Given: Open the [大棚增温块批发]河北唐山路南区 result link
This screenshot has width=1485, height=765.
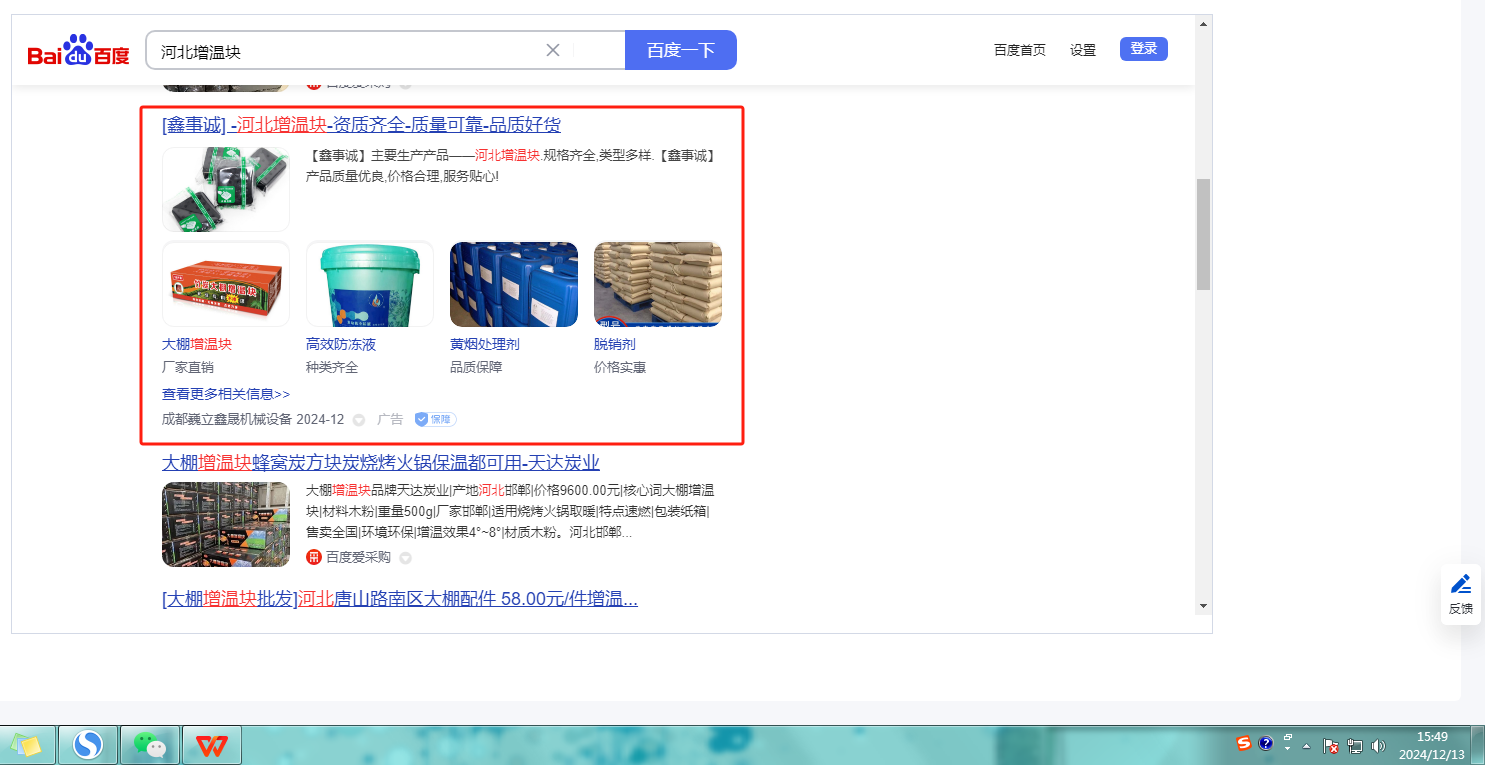Looking at the screenshot, I should [x=400, y=599].
